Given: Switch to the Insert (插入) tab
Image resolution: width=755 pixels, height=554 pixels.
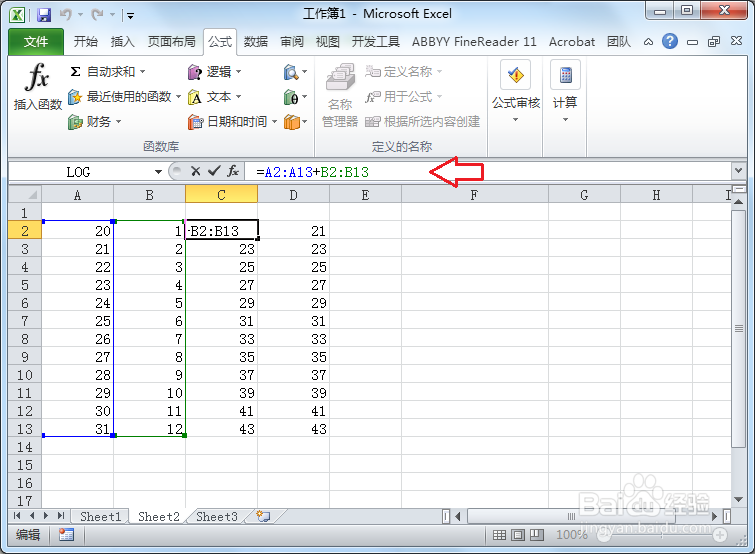Looking at the screenshot, I should pyautogui.click(x=122, y=42).
